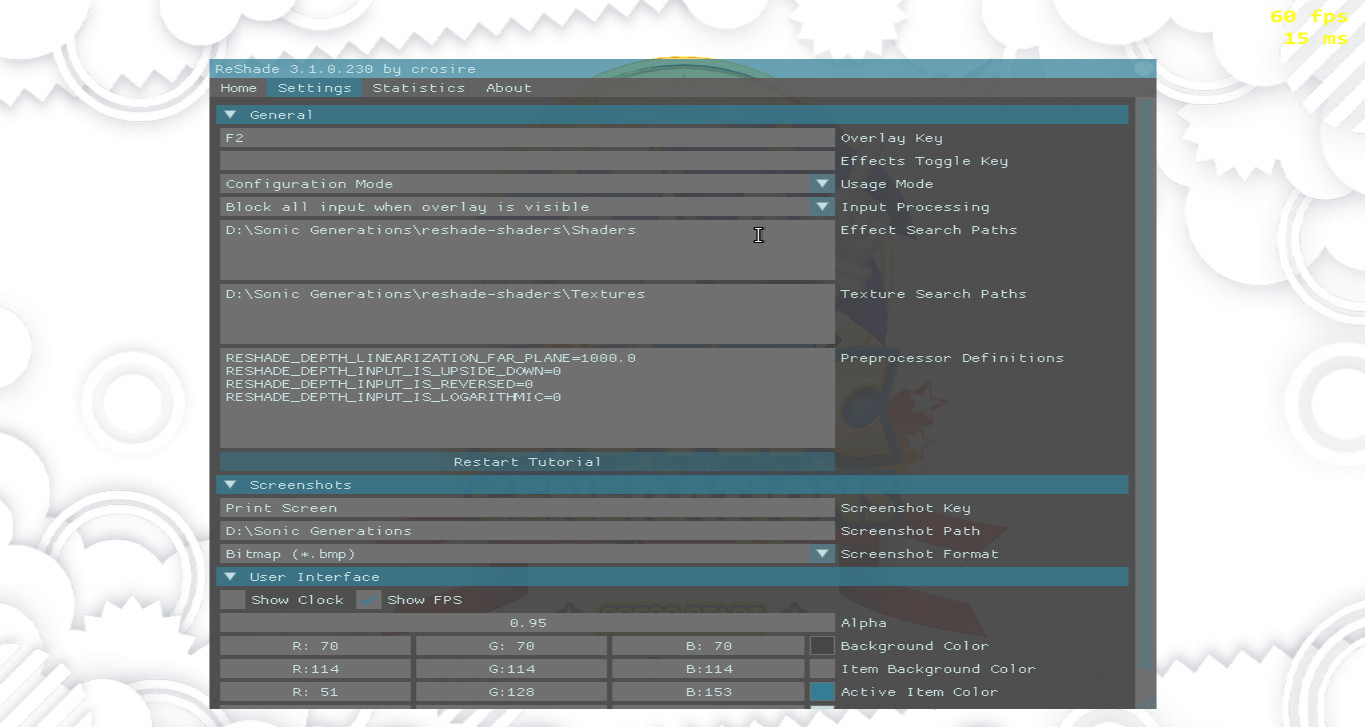Open the Usage Mode dropdown arrow
Screen dimensions: 1365x727
click(x=822, y=184)
